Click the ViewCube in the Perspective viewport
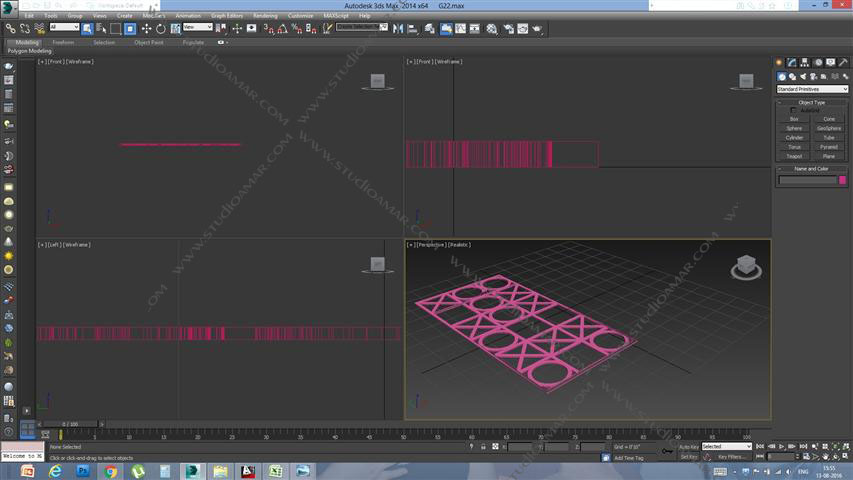 coord(745,266)
